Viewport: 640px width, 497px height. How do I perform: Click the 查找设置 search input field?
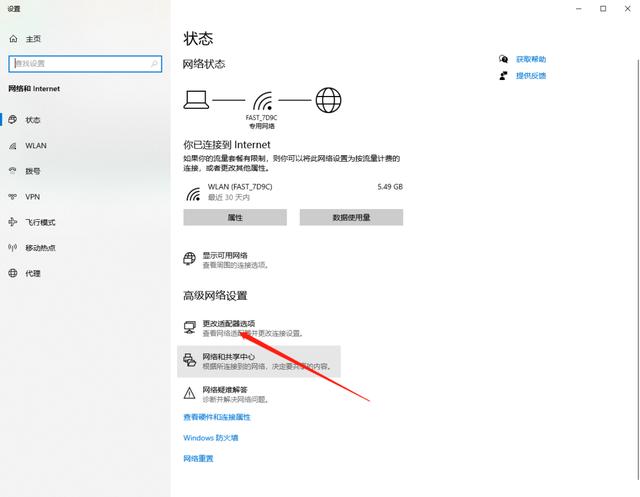80,63
